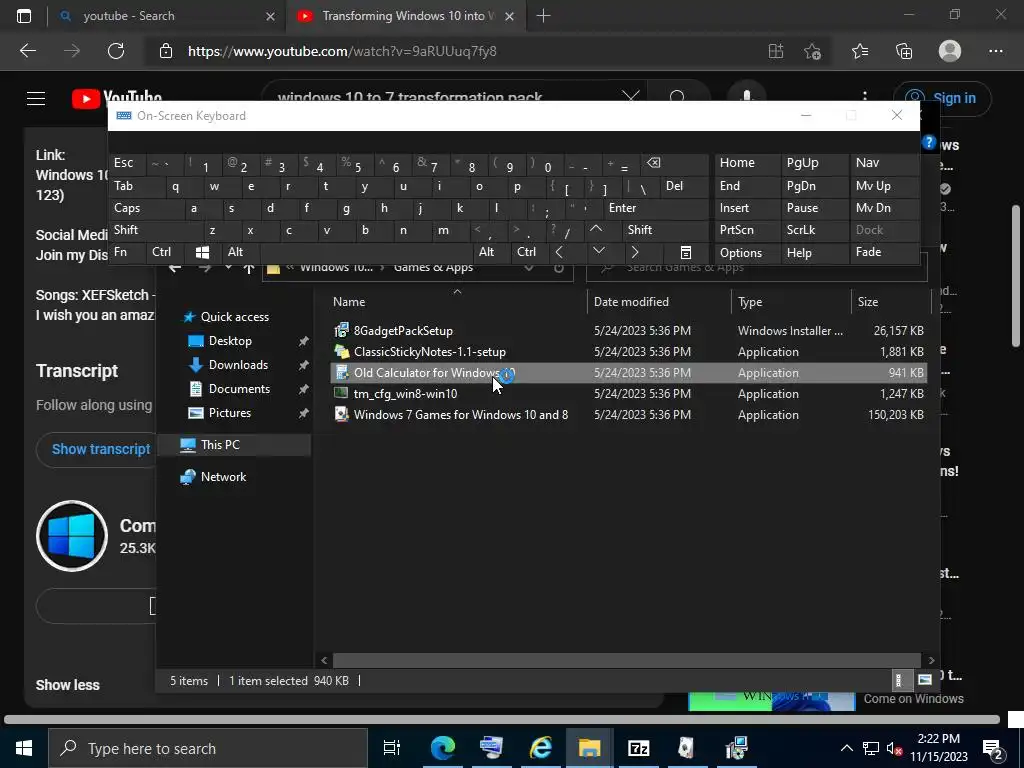Click the Show transcript button

(101, 449)
